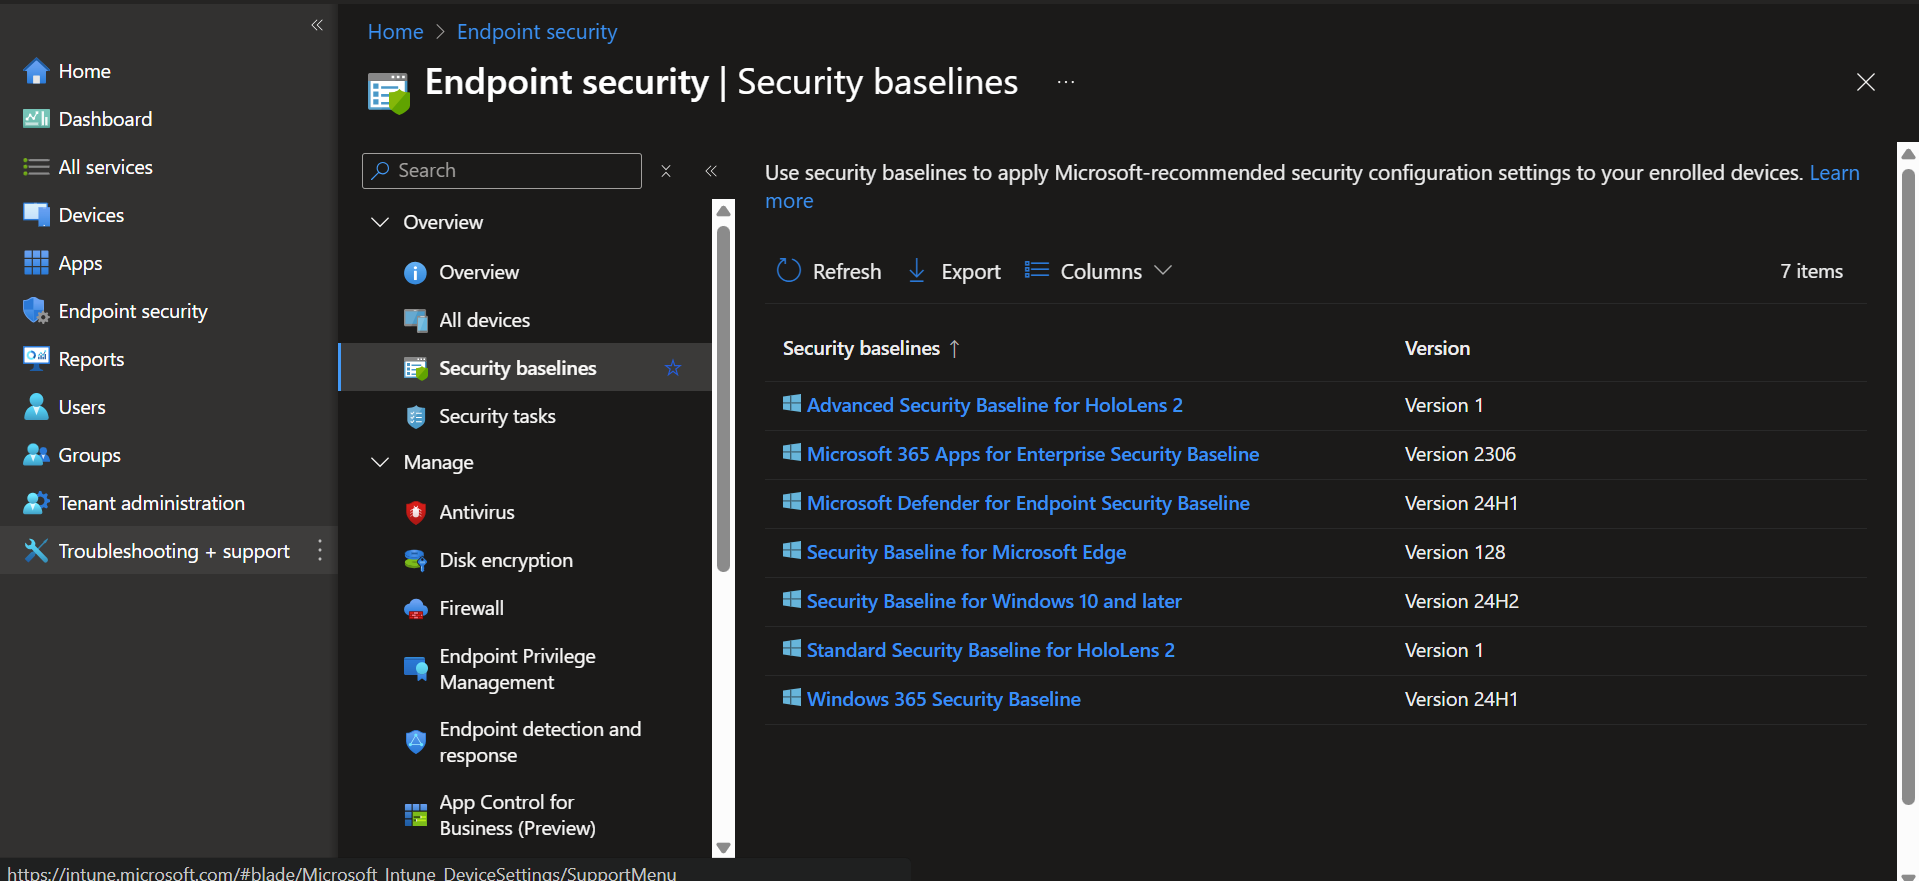Open Troubleshooting + support tools icon
Image resolution: width=1919 pixels, height=881 pixels.
tap(36, 551)
